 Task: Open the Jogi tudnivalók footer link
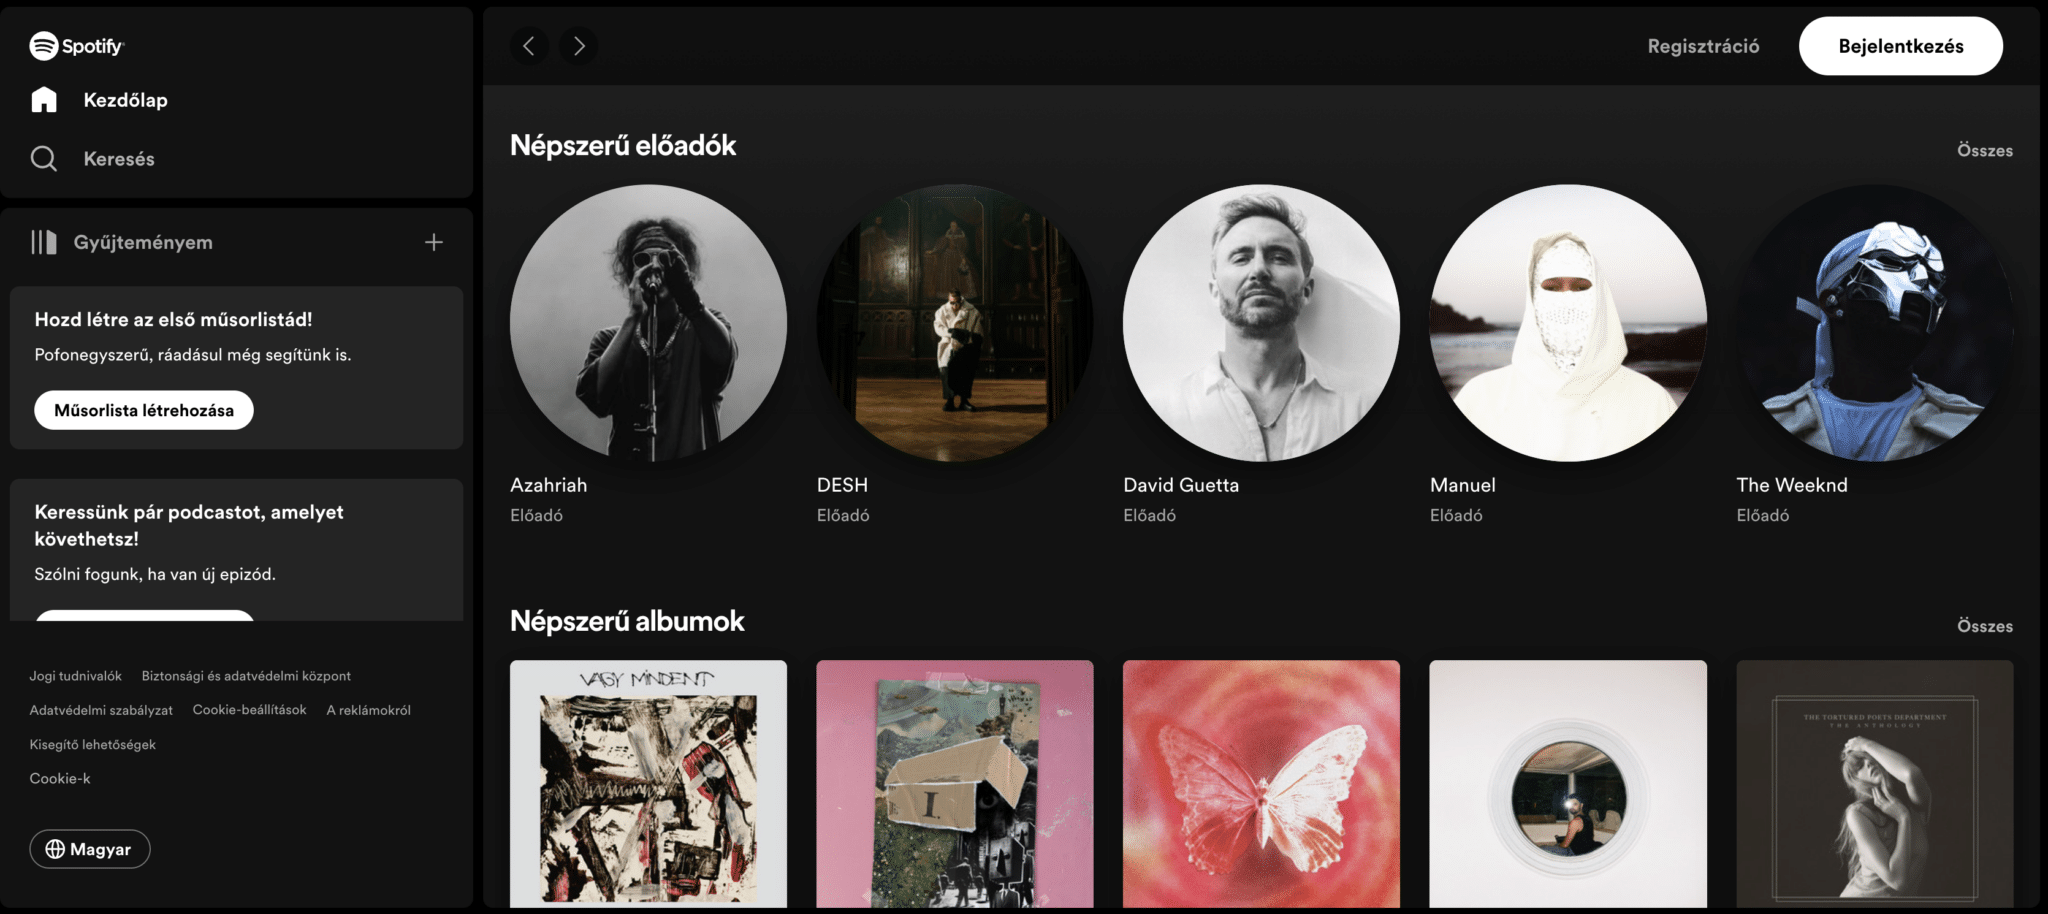pos(75,675)
